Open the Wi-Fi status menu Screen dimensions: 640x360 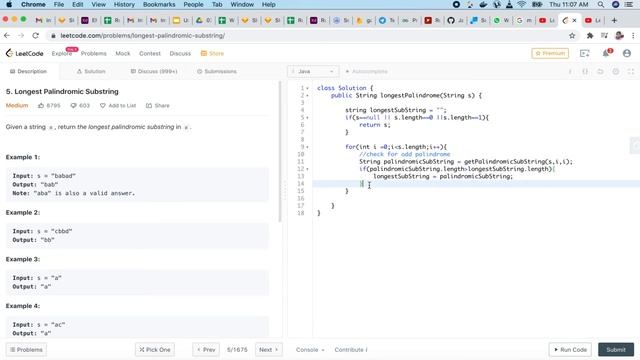(522, 4)
